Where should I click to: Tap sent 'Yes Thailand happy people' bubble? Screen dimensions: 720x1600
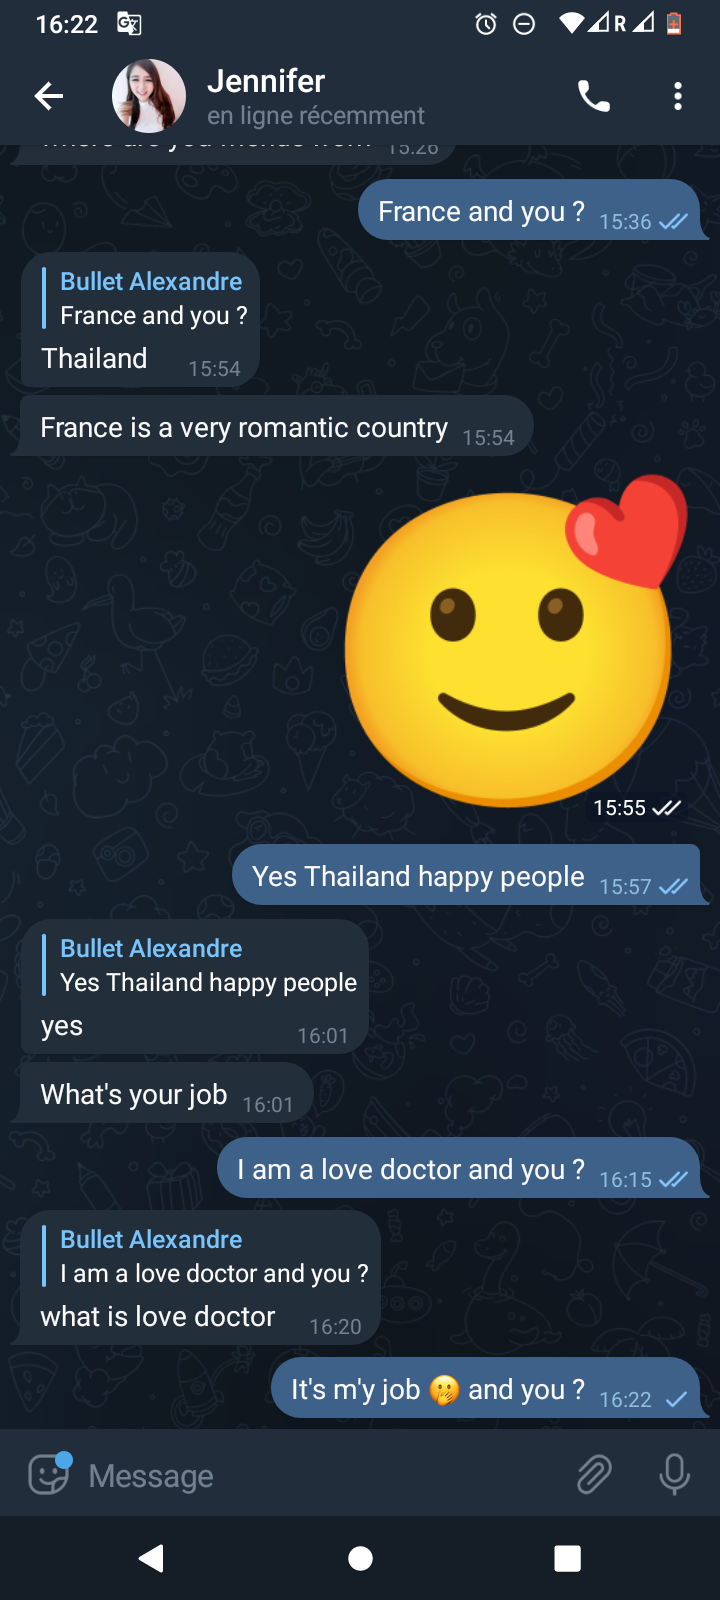point(468,876)
